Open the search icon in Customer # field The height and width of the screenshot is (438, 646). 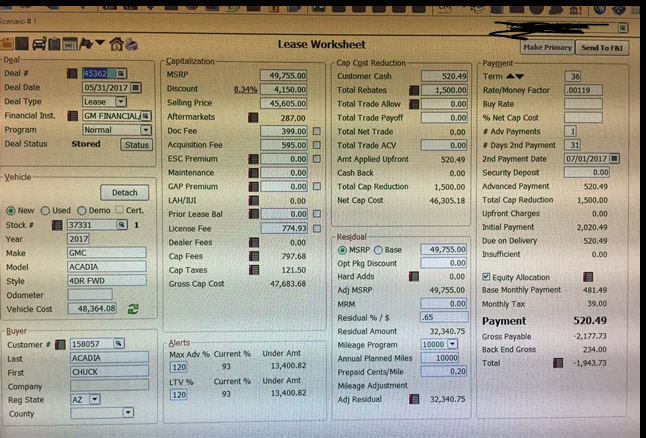coord(118,344)
